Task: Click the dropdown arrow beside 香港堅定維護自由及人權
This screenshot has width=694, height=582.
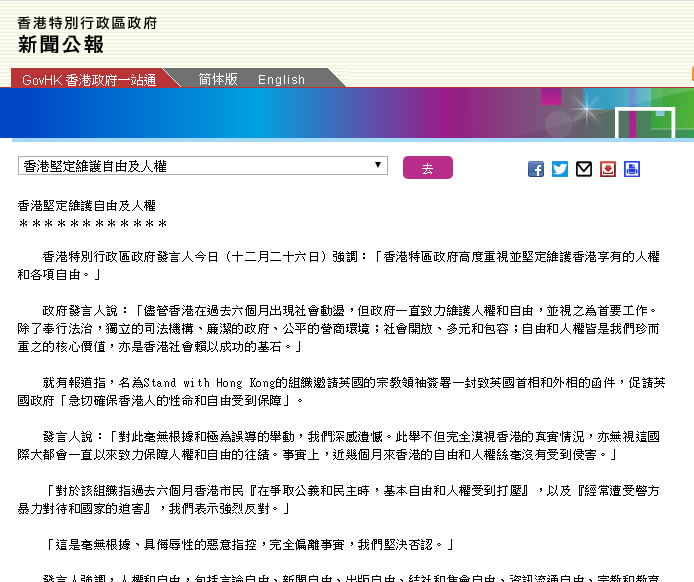Action: coord(379,166)
